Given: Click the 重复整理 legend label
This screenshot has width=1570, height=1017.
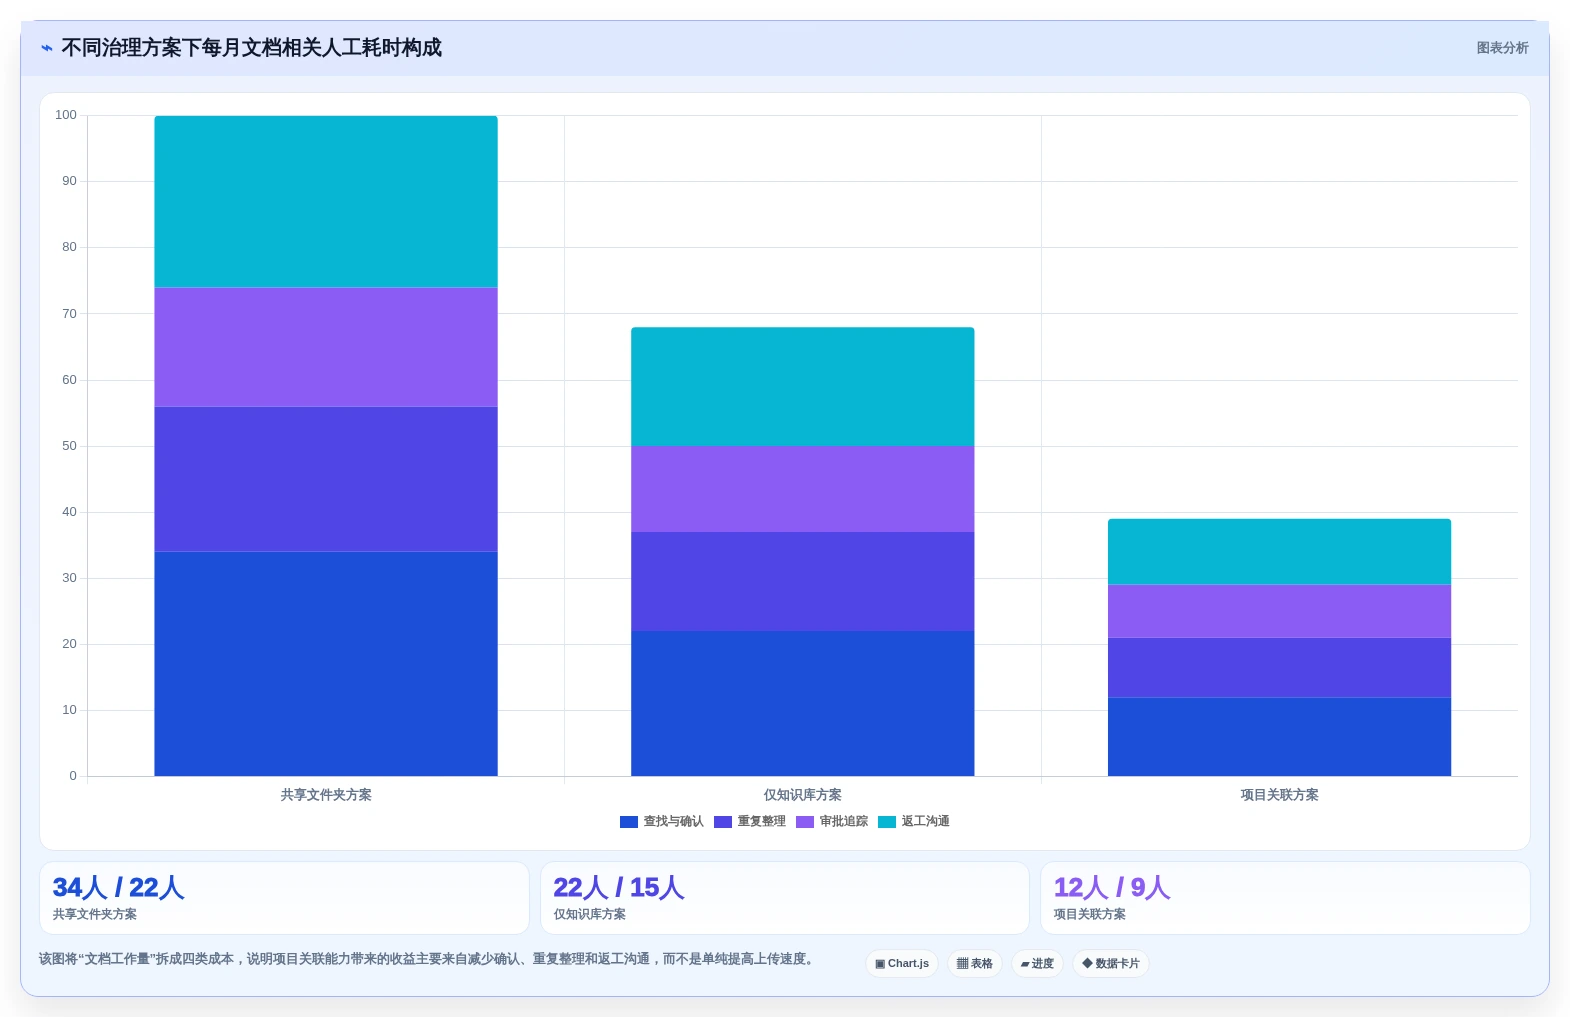Looking at the screenshot, I should point(762,822).
